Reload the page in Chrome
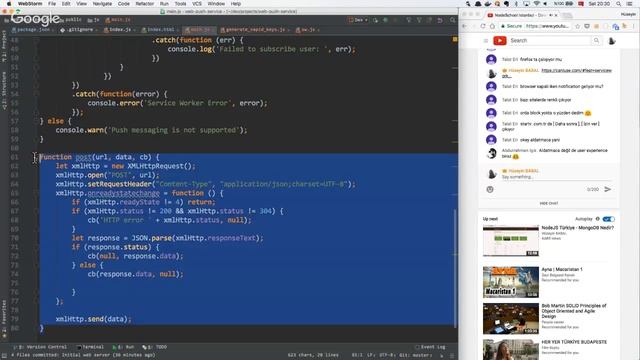The image size is (640, 360). (483, 26)
